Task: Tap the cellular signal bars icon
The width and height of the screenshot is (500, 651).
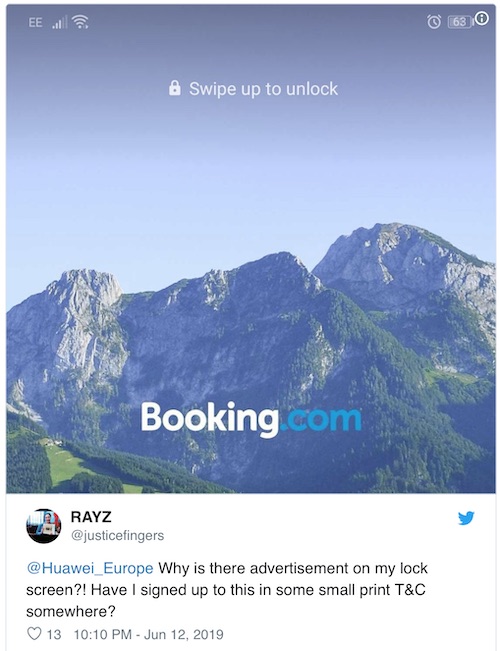Action: click(x=59, y=22)
